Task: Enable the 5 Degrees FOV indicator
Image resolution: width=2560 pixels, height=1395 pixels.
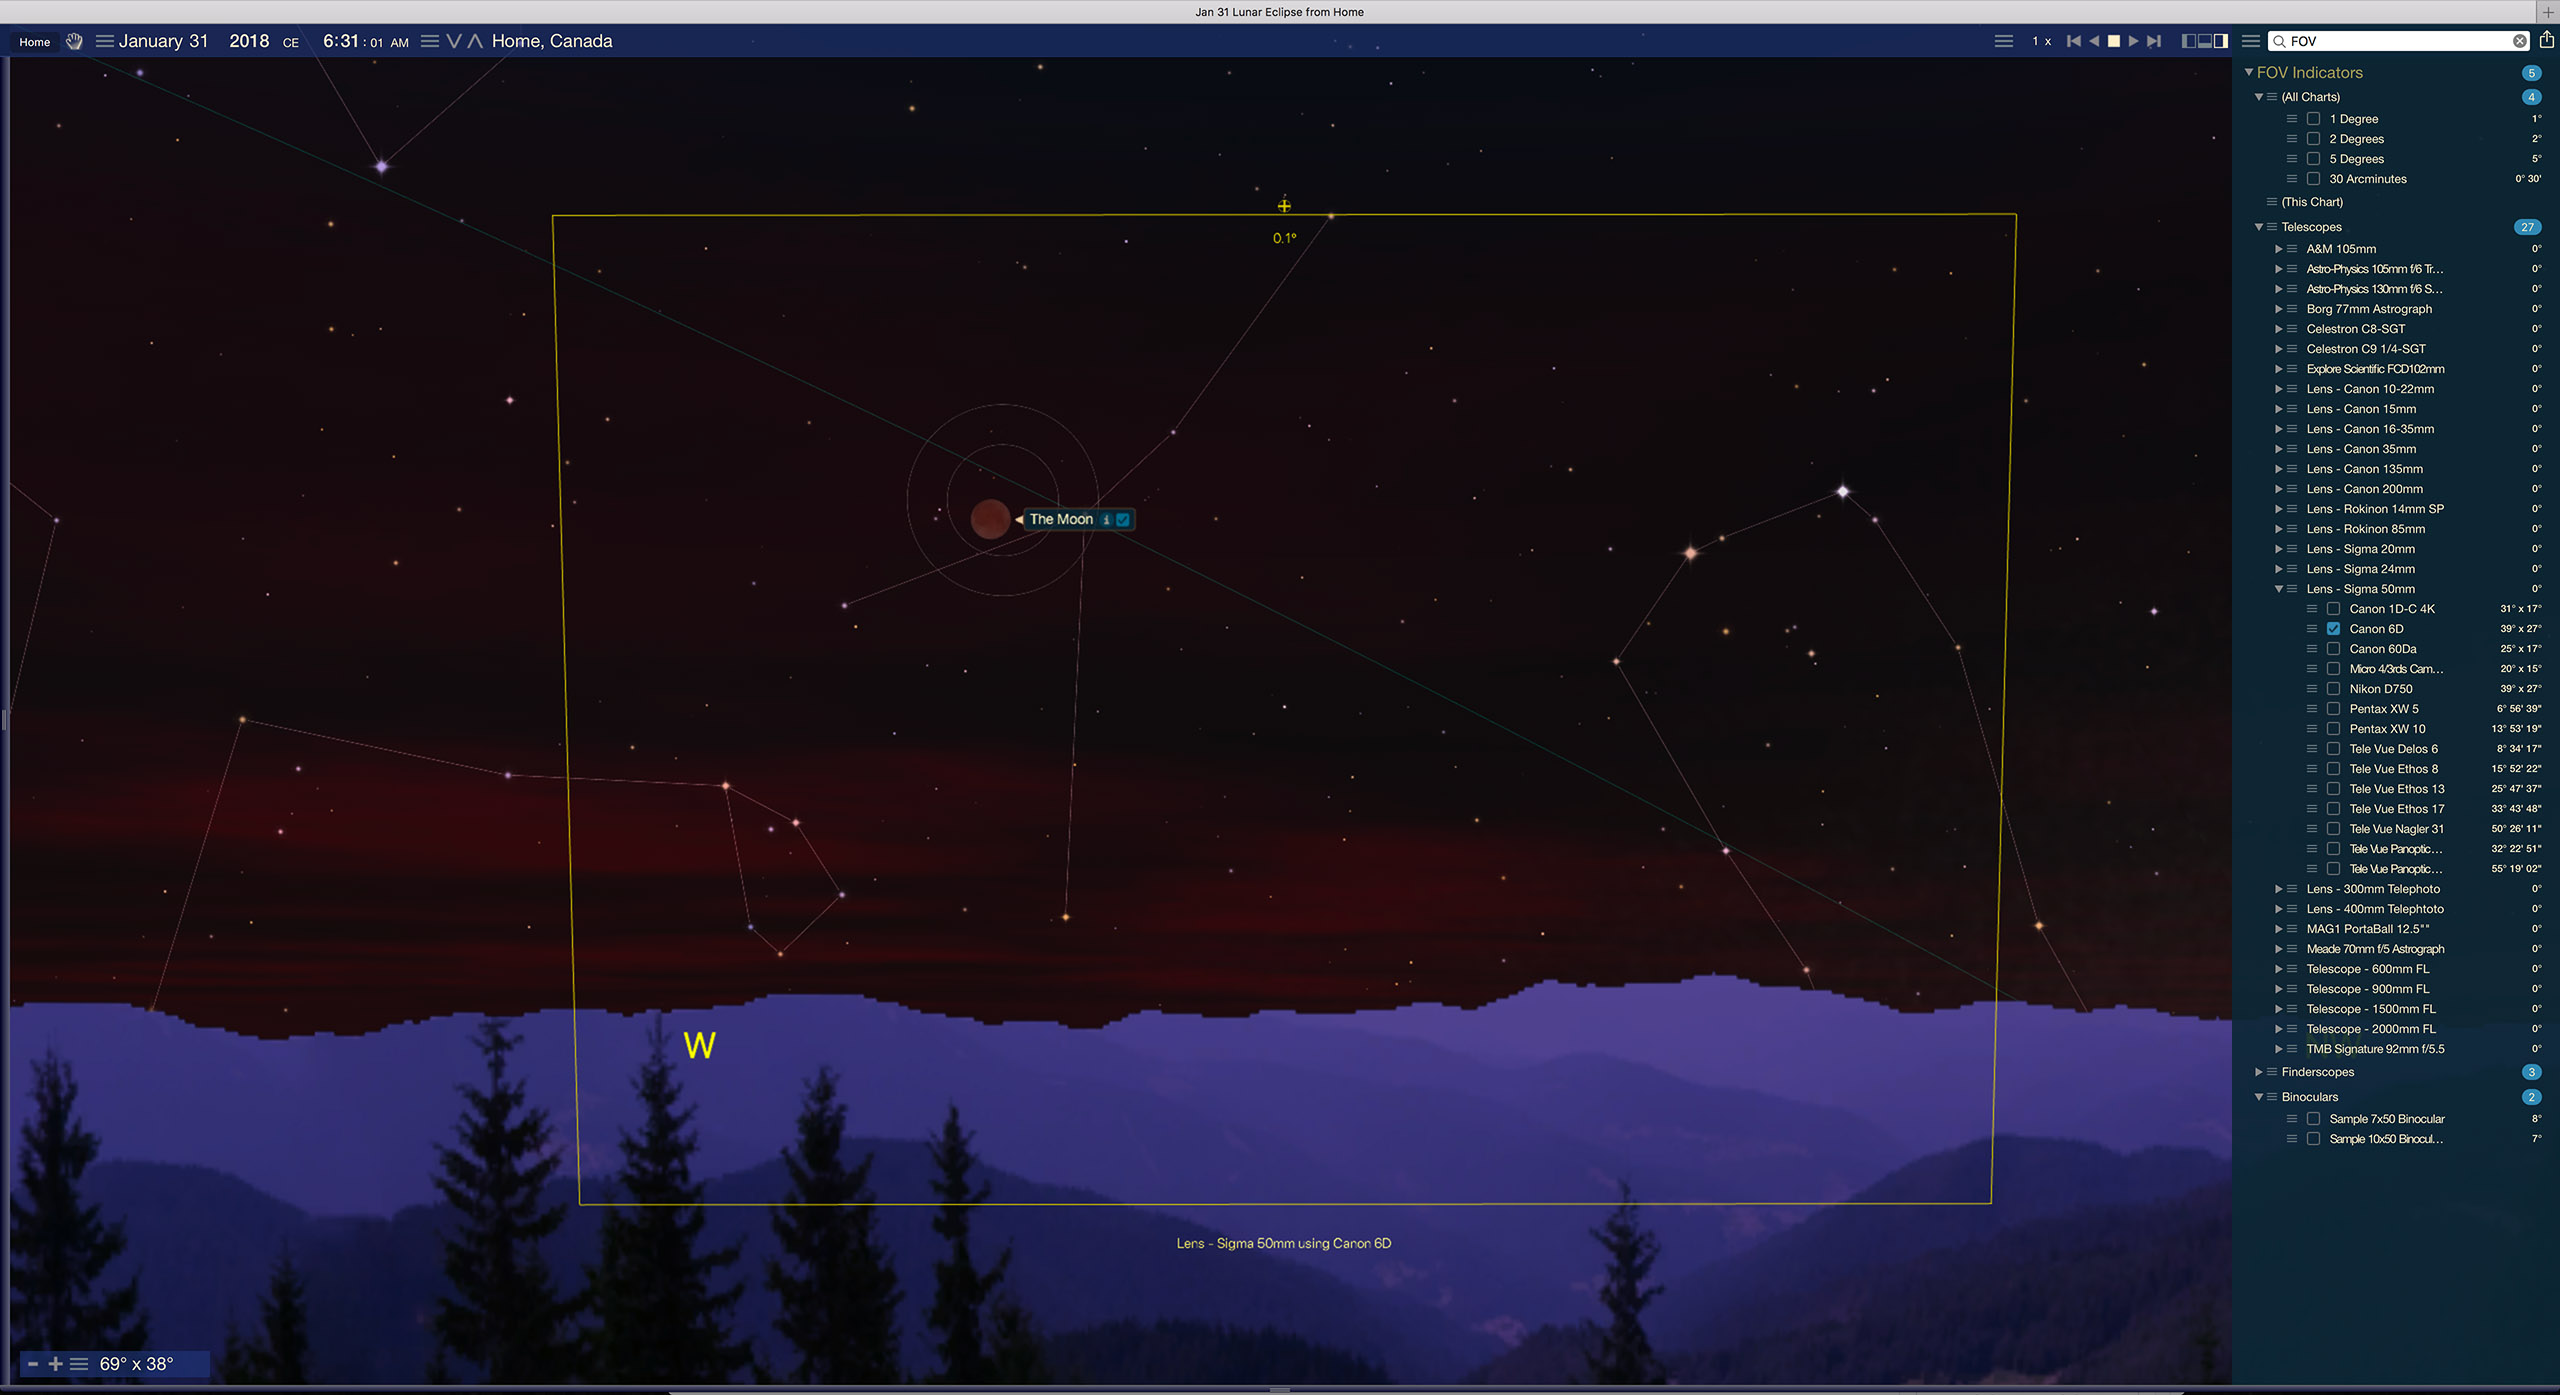Action: click(2313, 159)
